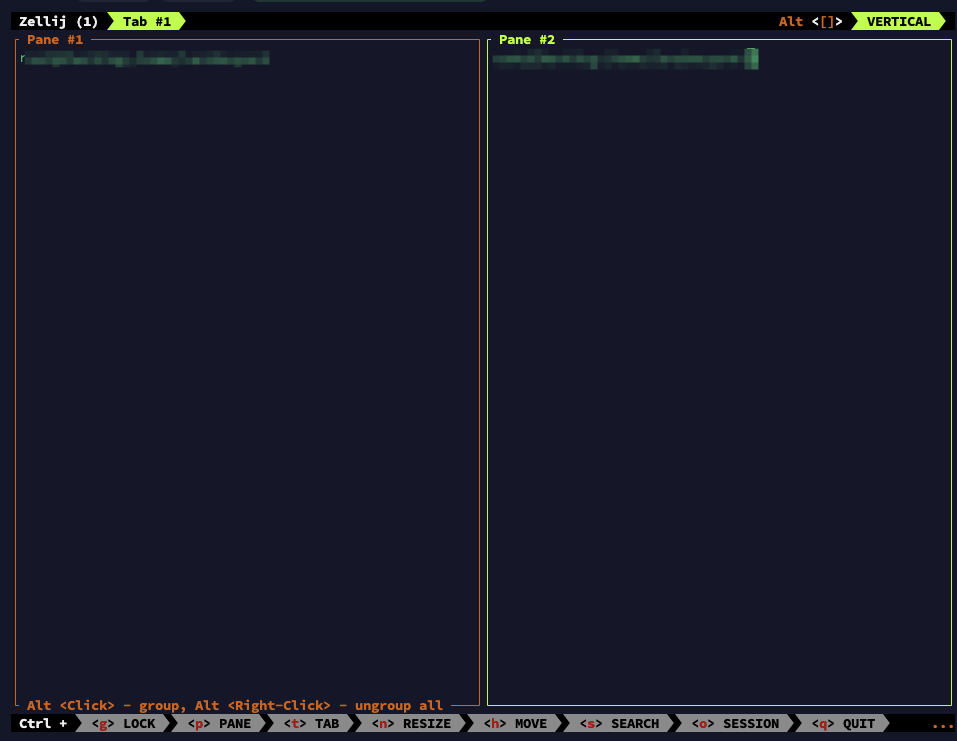Click the blurred command line in Pane #1
The height and width of the screenshot is (741, 957).
(145, 60)
